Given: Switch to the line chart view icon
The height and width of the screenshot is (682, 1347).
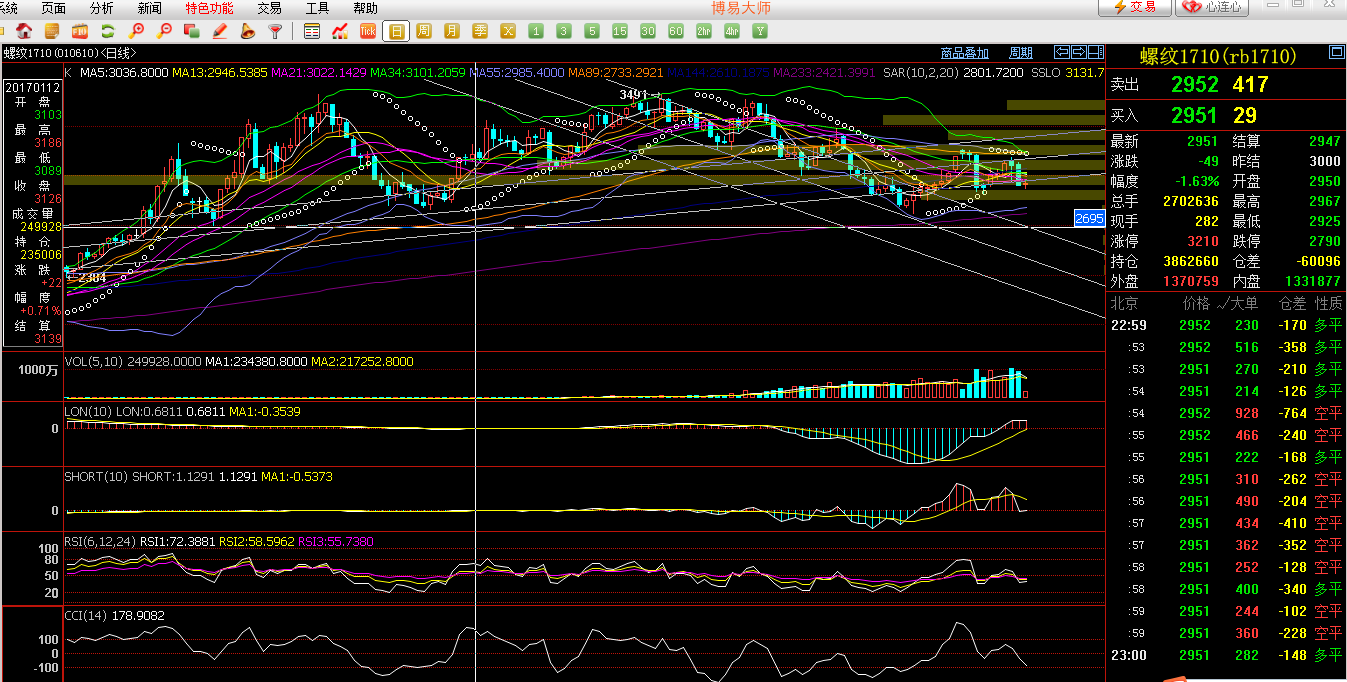Looking at the screenshot, I should [340, 31].
